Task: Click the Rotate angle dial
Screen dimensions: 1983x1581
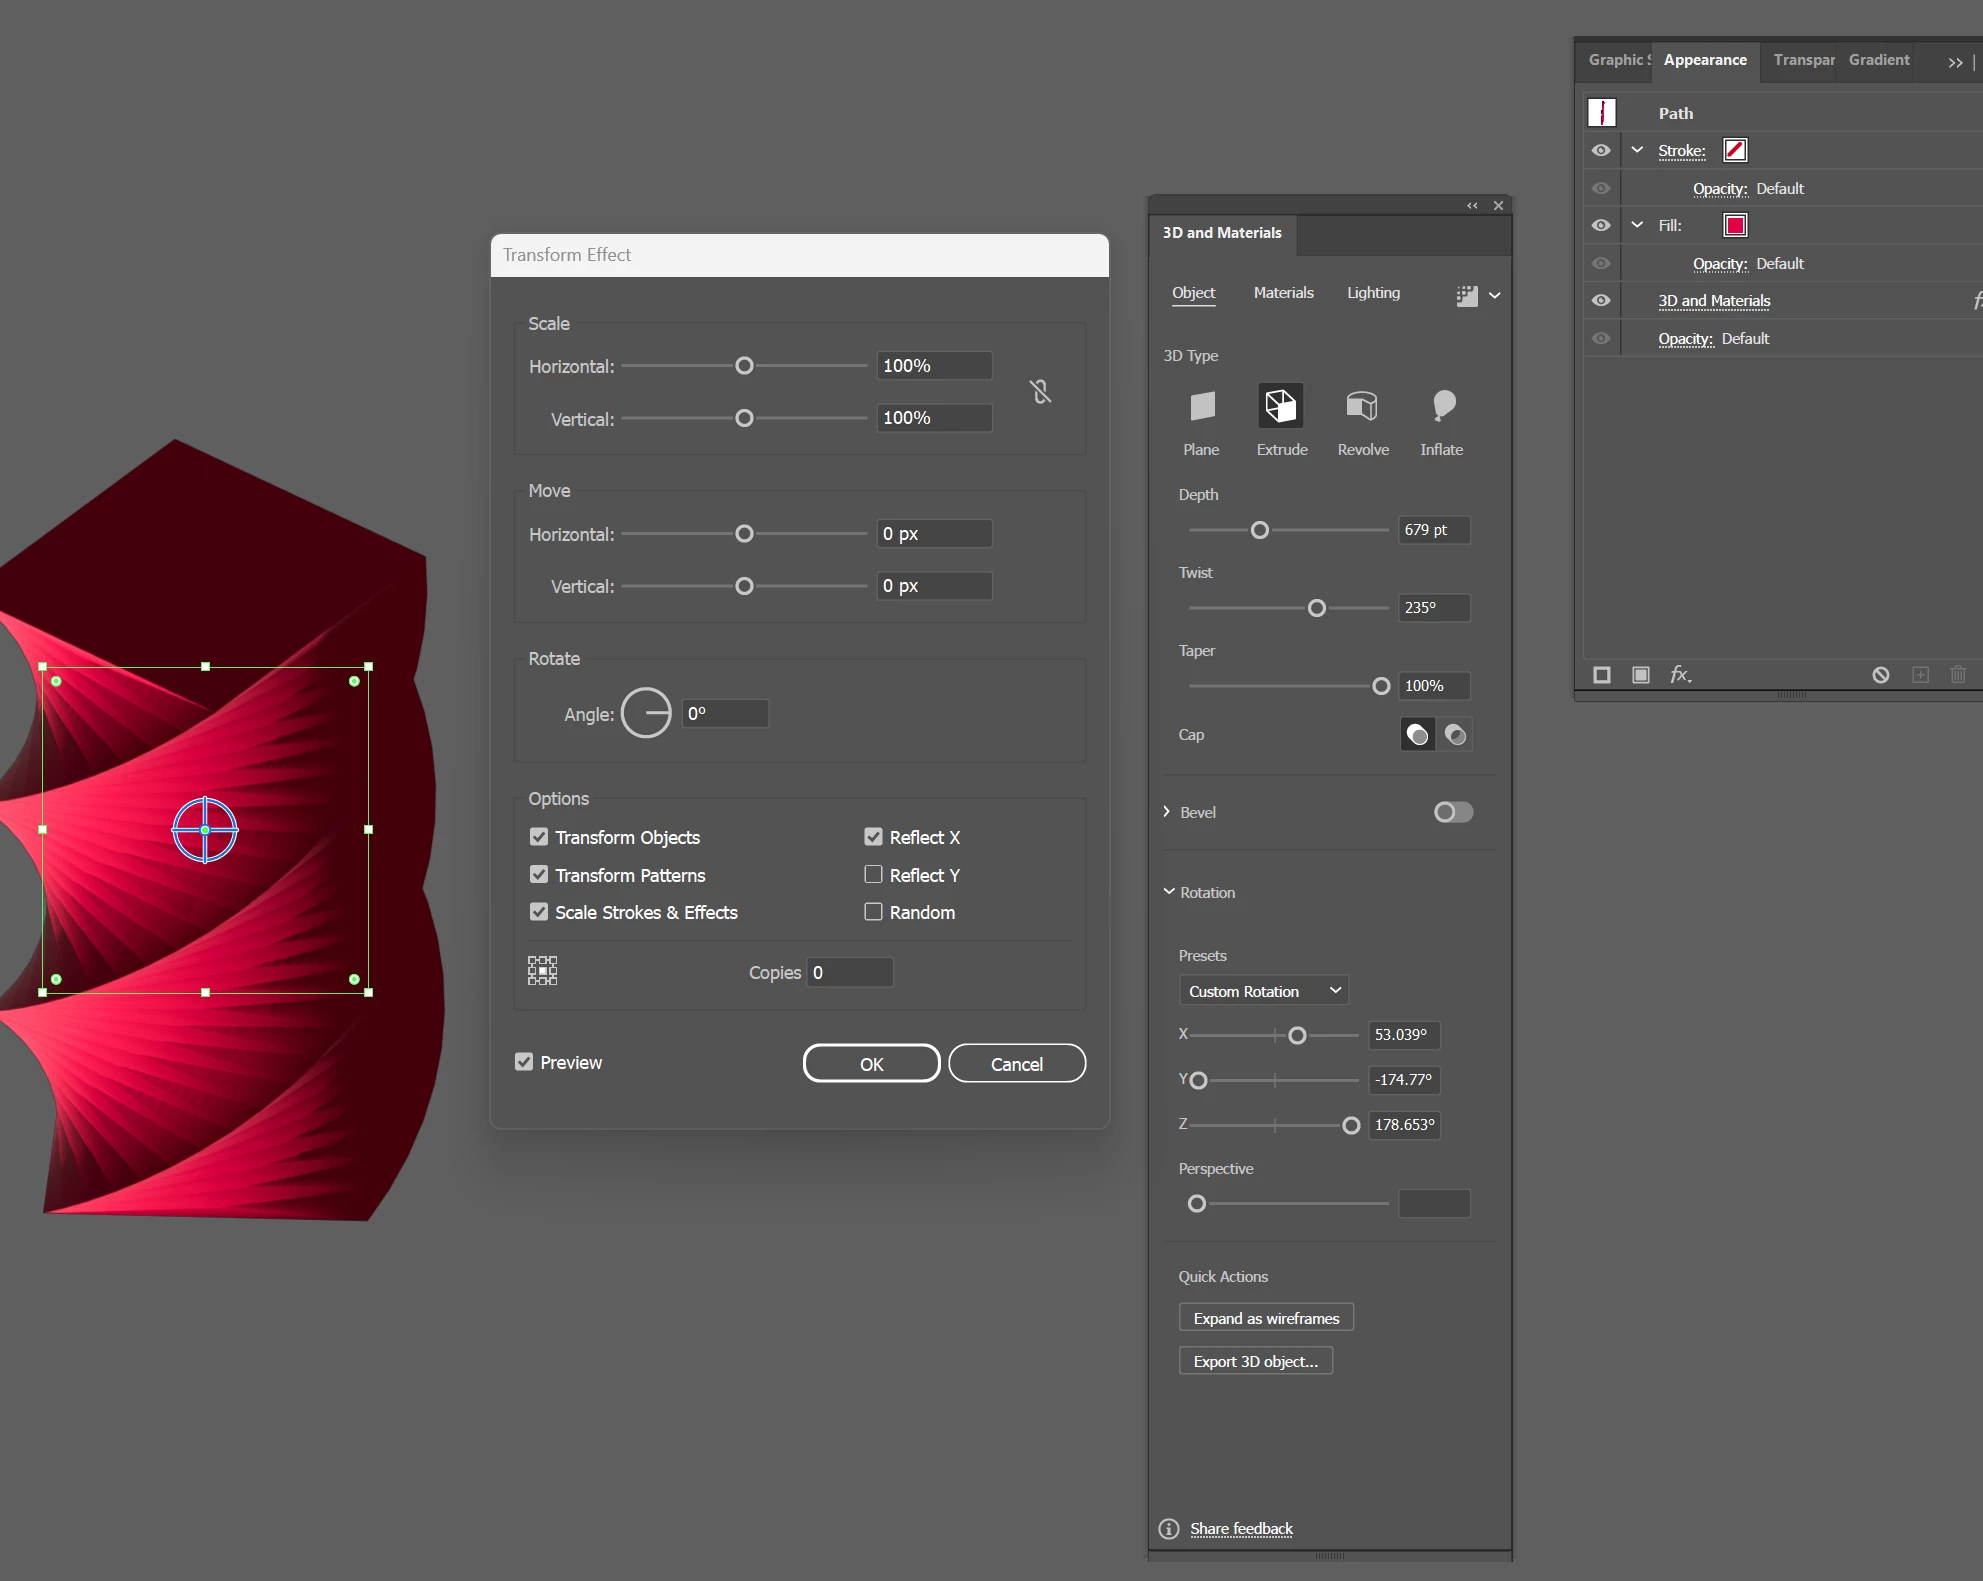Action: tap(646, 714)
